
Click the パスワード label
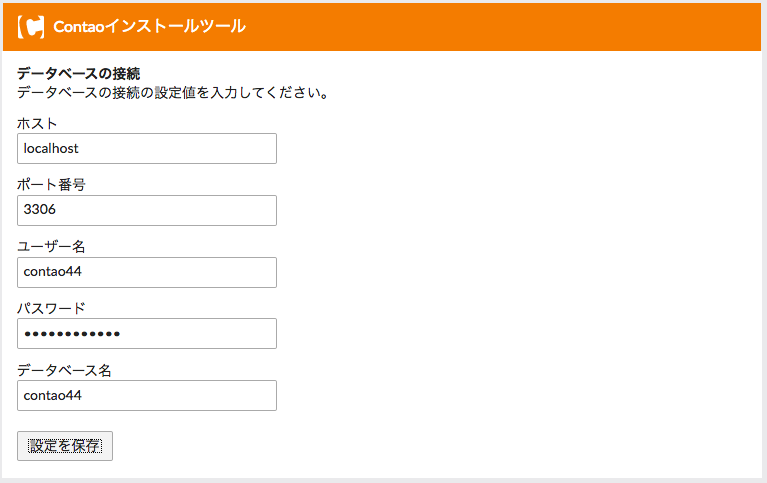pyautogui.click(x=51, y=308)
